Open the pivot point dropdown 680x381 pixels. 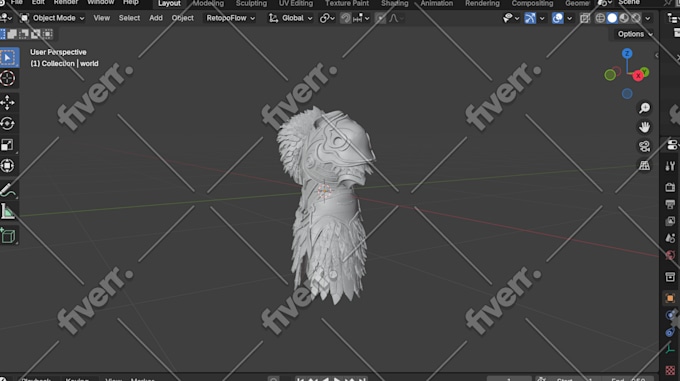pyautogui.click(x=327, y=18)
